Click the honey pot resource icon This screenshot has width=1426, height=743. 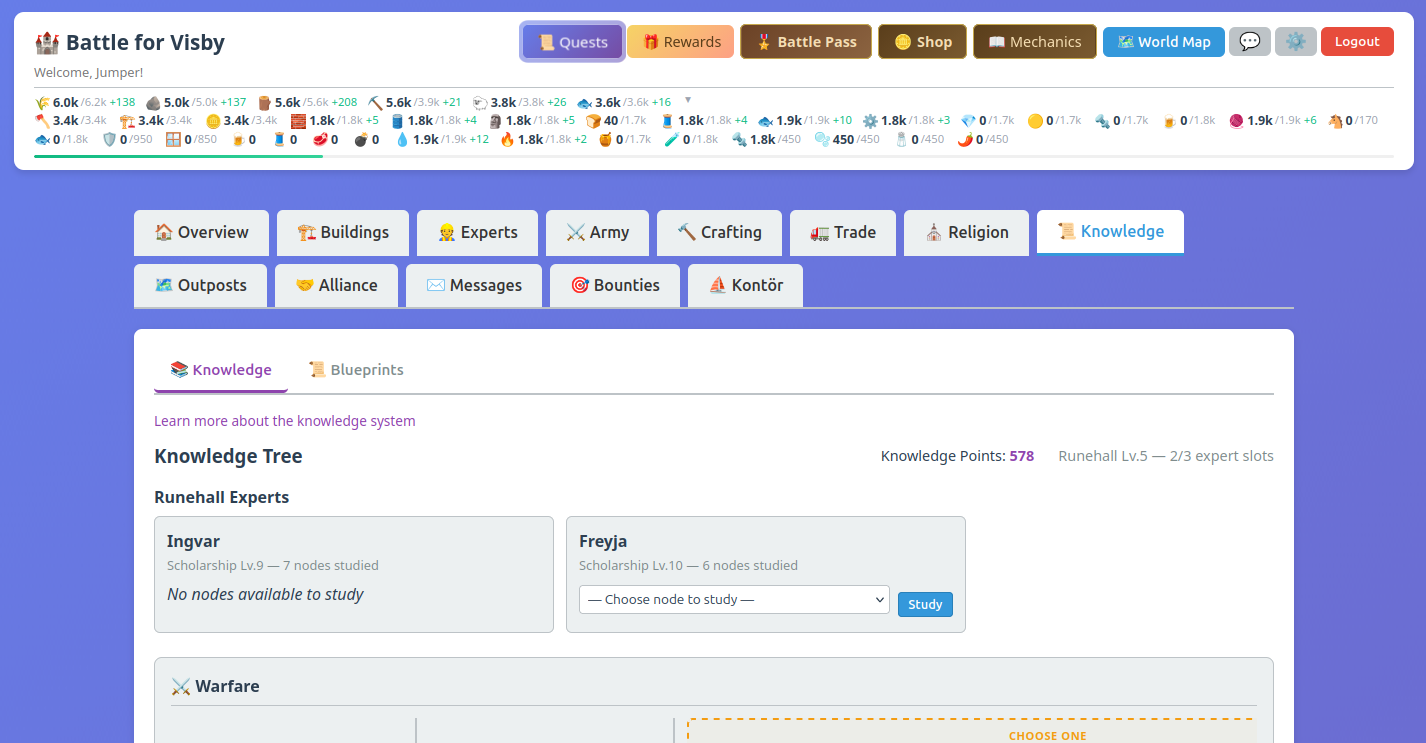(605, 140)
